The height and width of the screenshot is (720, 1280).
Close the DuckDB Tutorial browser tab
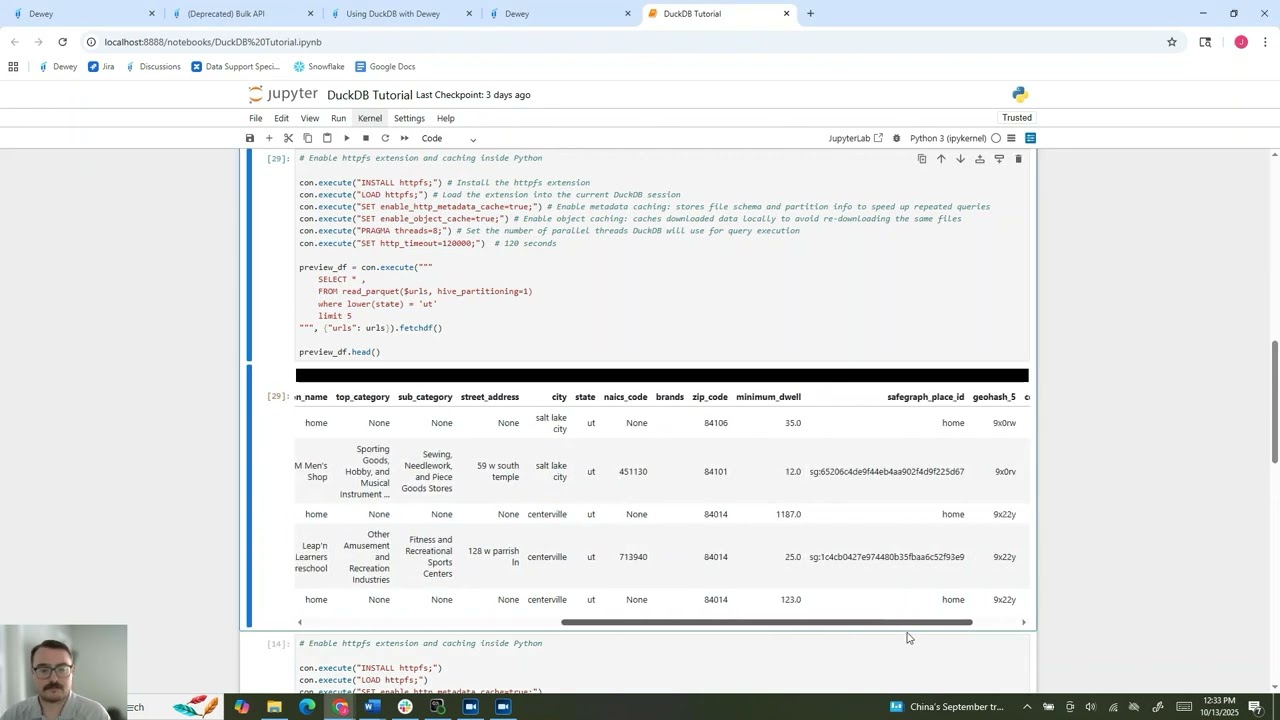point(786,14)
